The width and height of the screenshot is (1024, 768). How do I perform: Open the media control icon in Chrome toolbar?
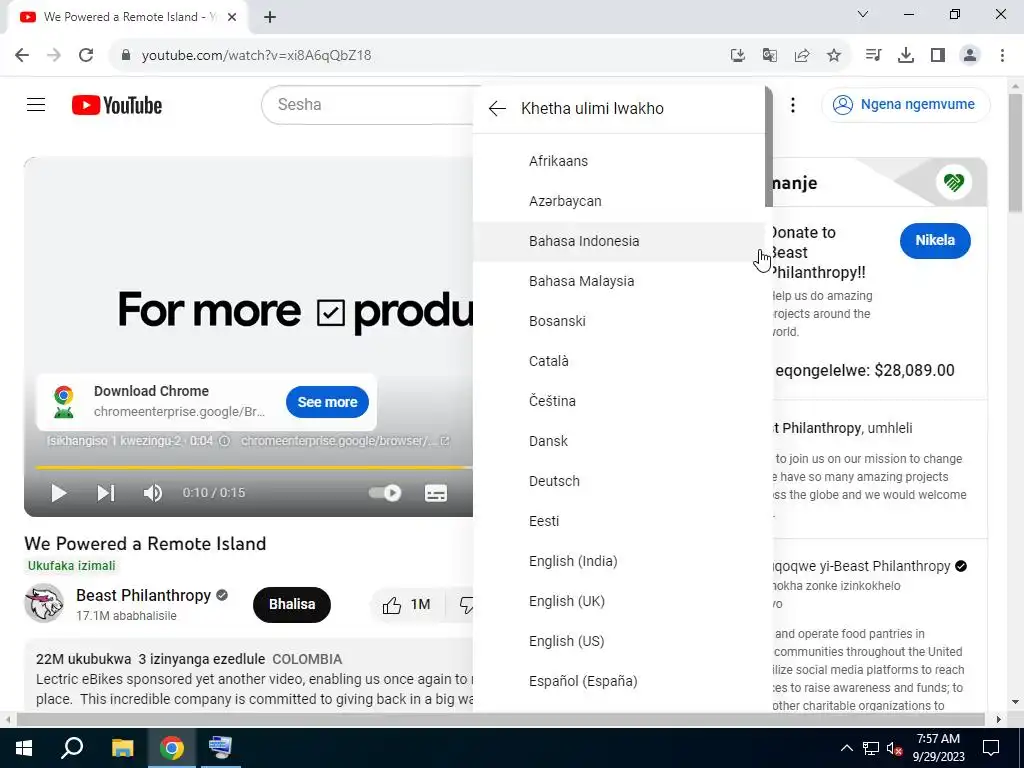coord(873,55)
